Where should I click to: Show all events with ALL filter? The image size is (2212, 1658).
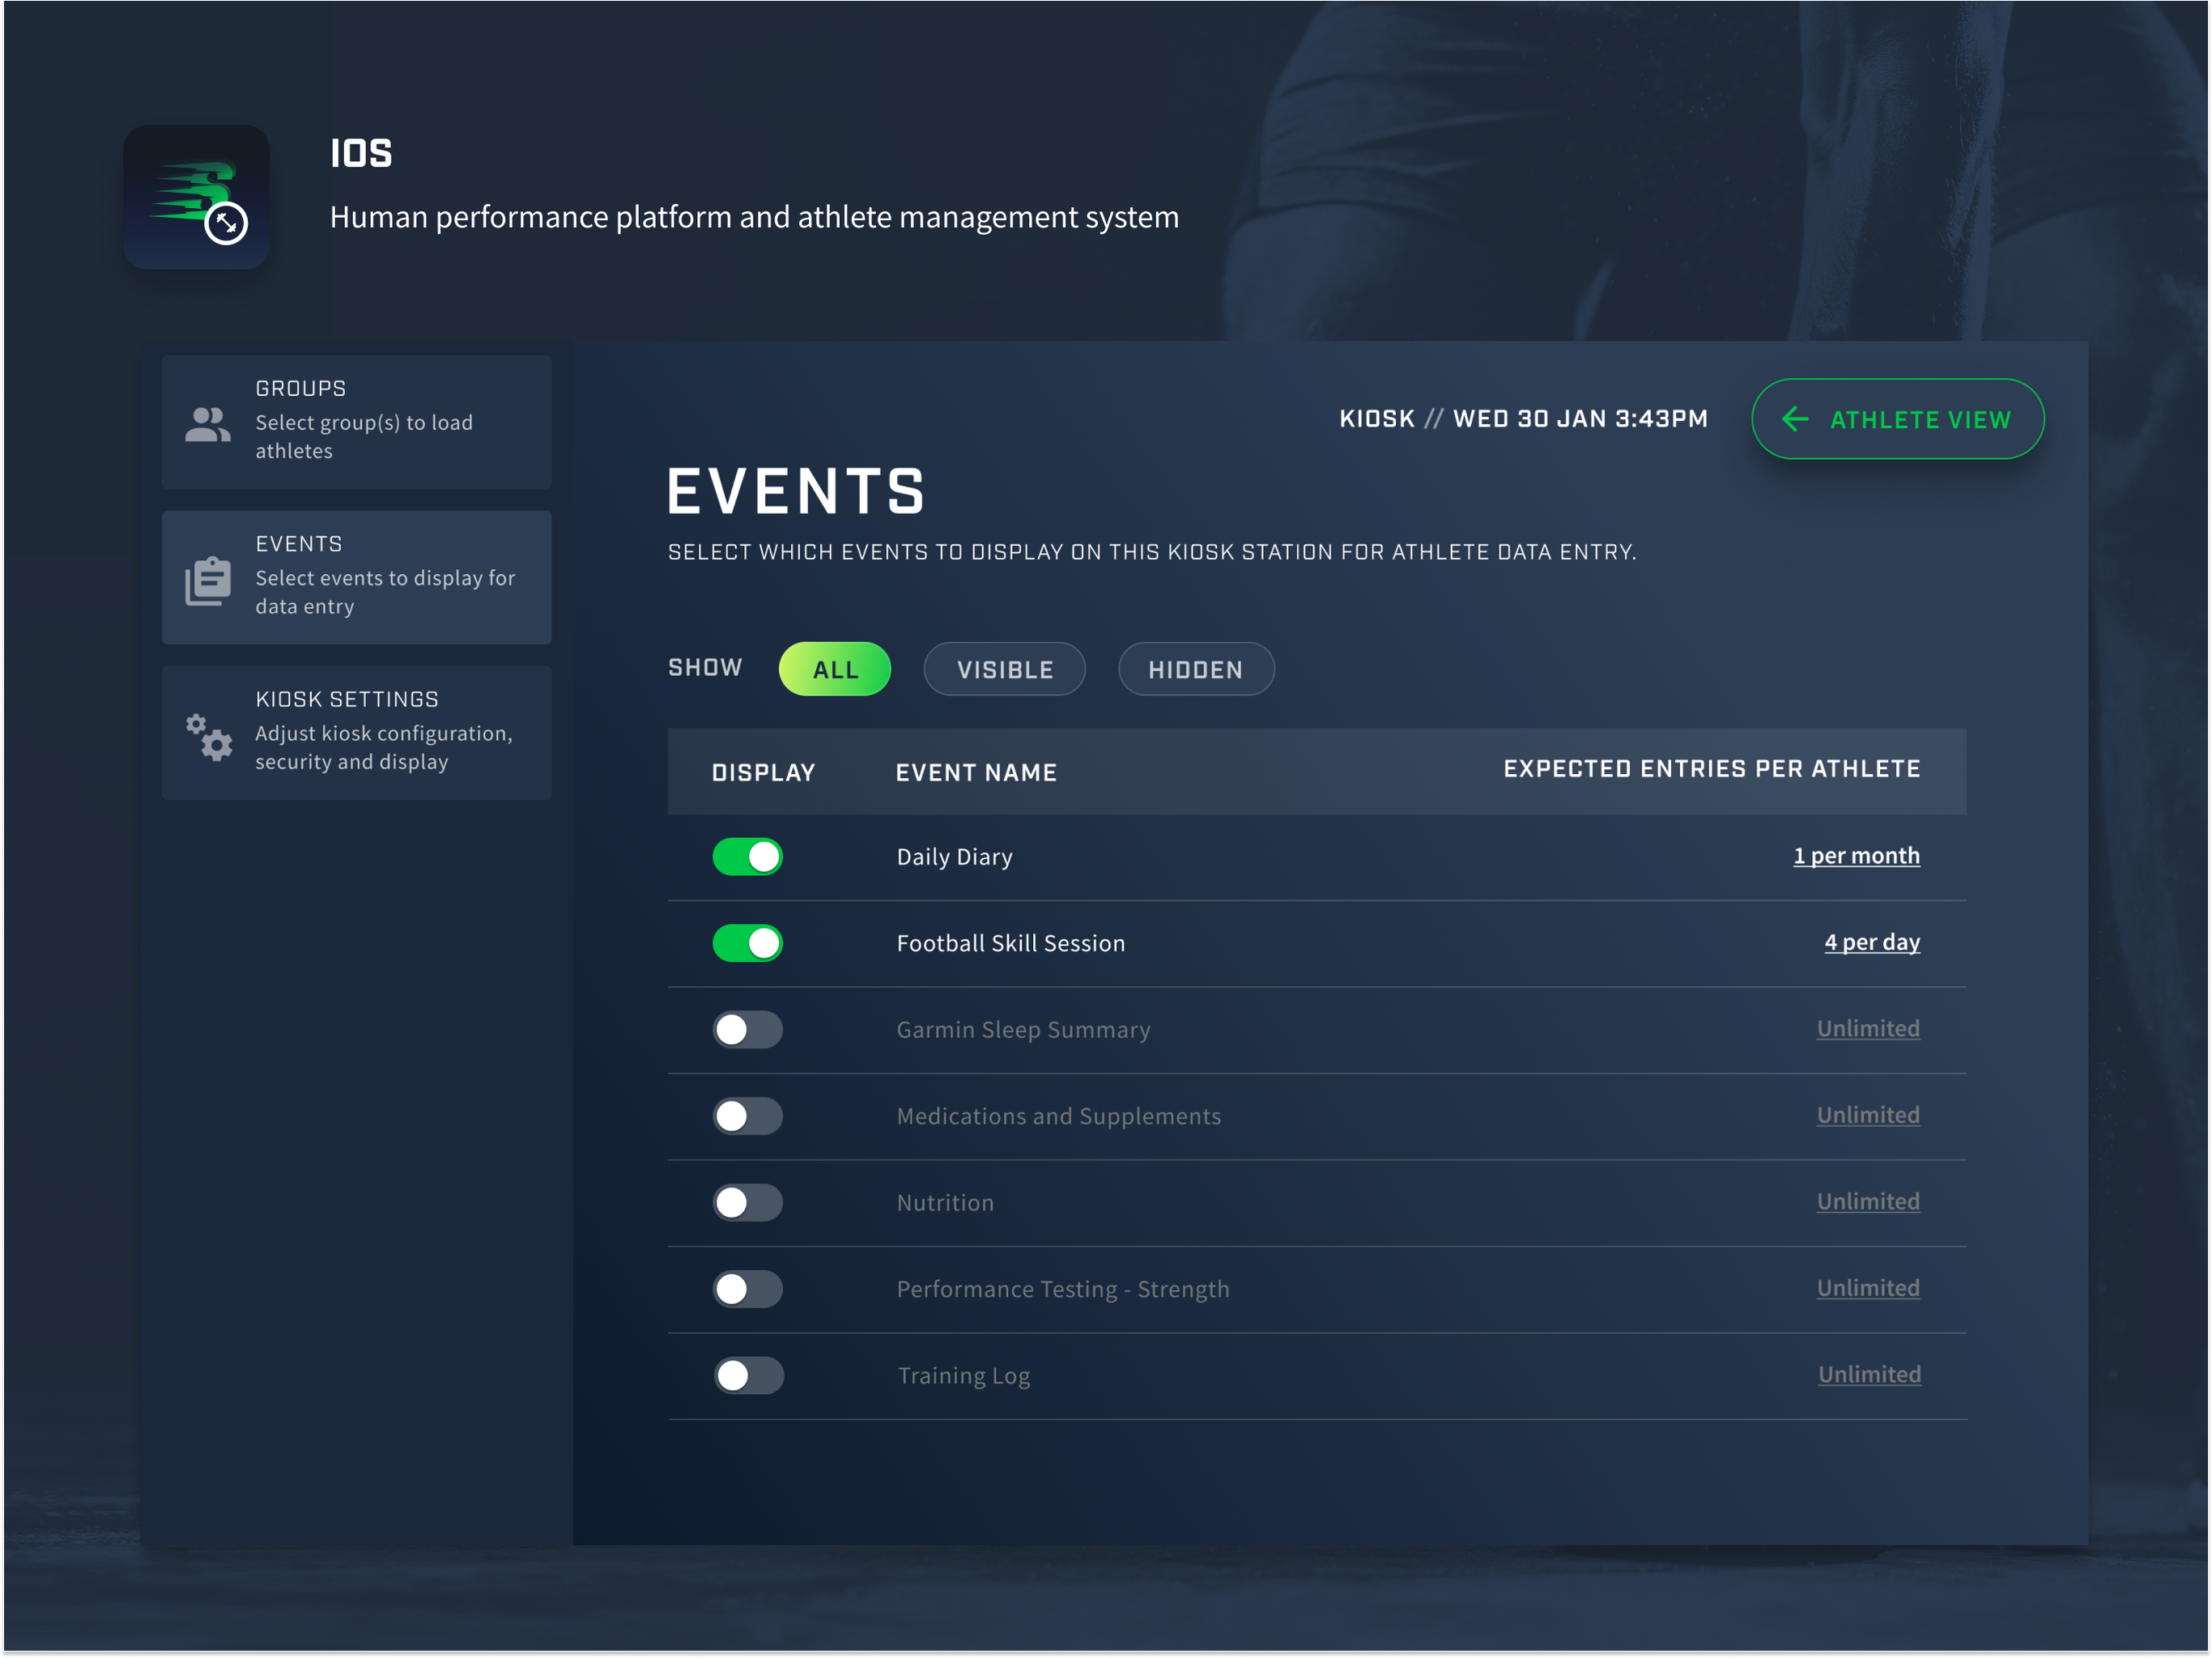(835, 669)
